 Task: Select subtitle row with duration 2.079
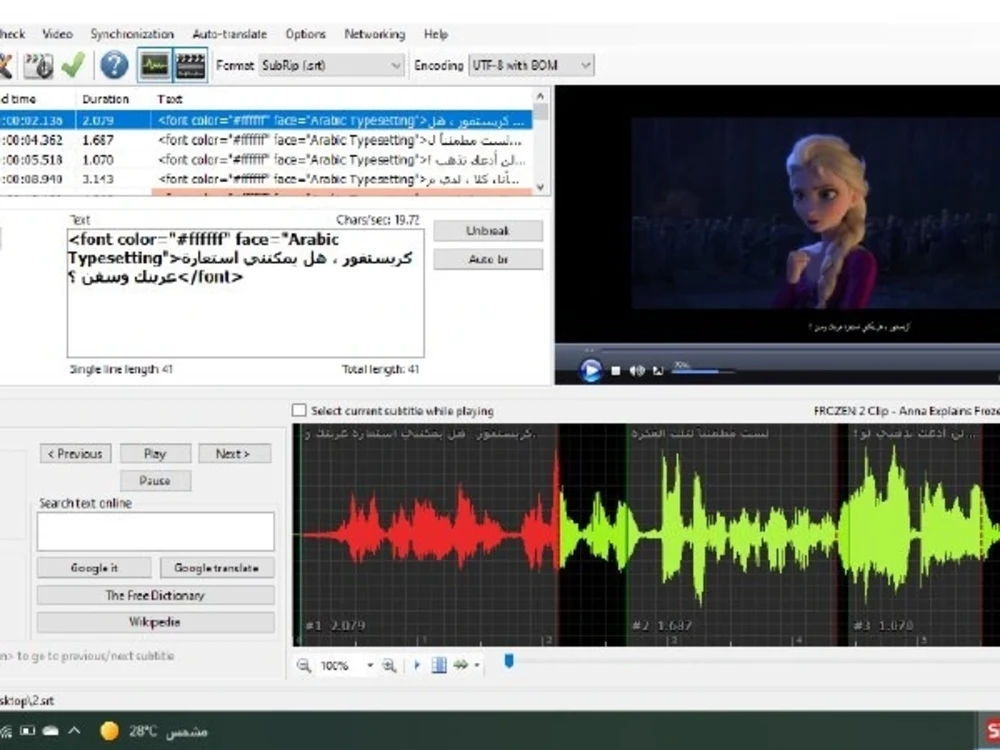coord(265,120)
